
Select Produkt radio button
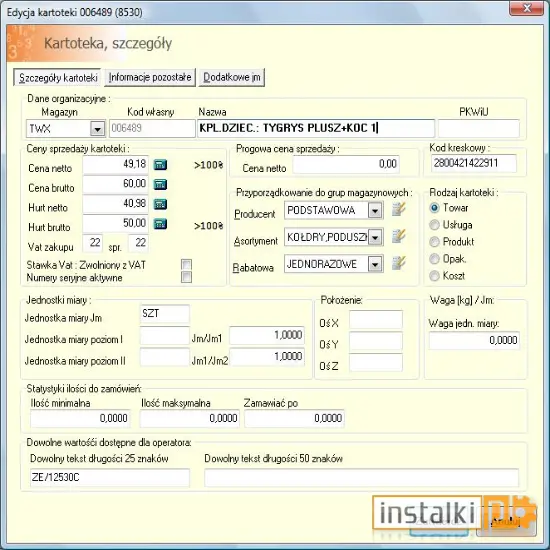tap(434, 241)
